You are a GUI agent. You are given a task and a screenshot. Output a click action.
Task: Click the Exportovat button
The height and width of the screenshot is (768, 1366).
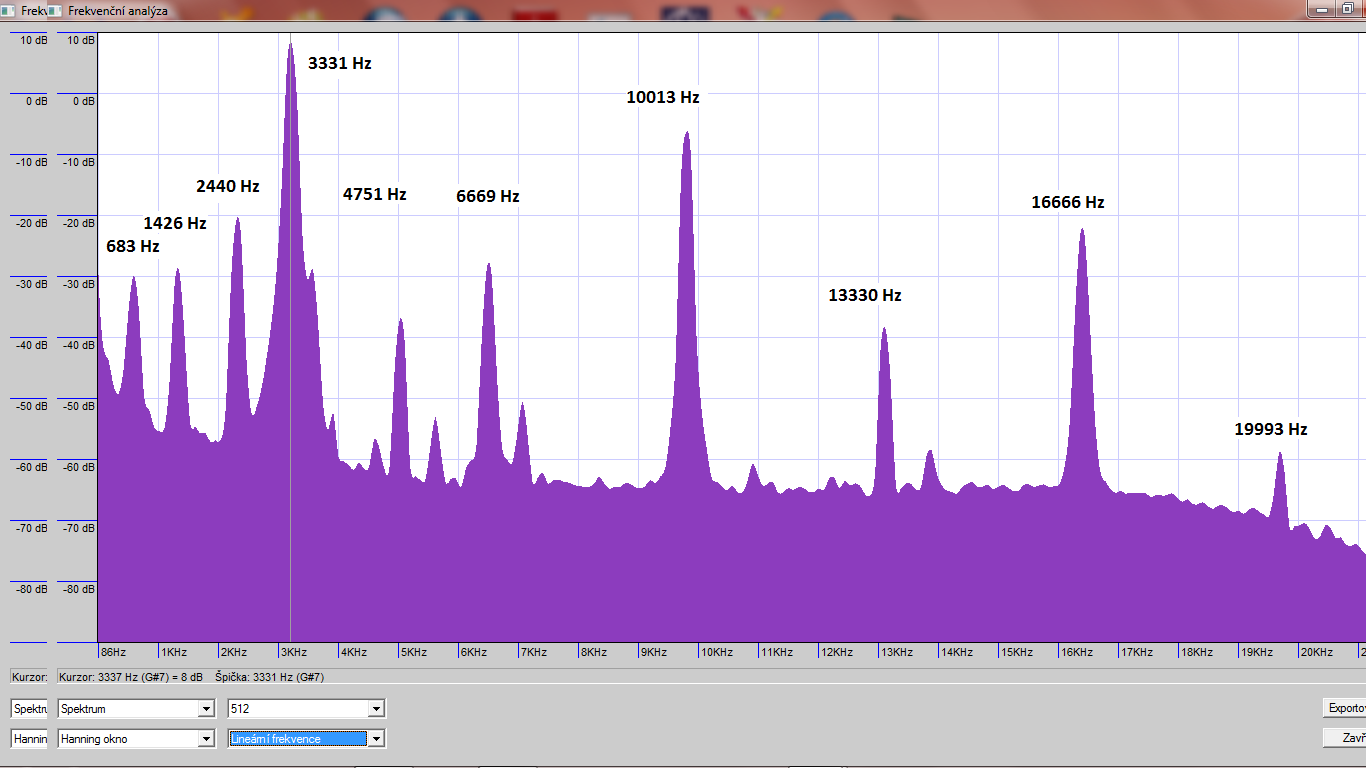coord(1344,708)
